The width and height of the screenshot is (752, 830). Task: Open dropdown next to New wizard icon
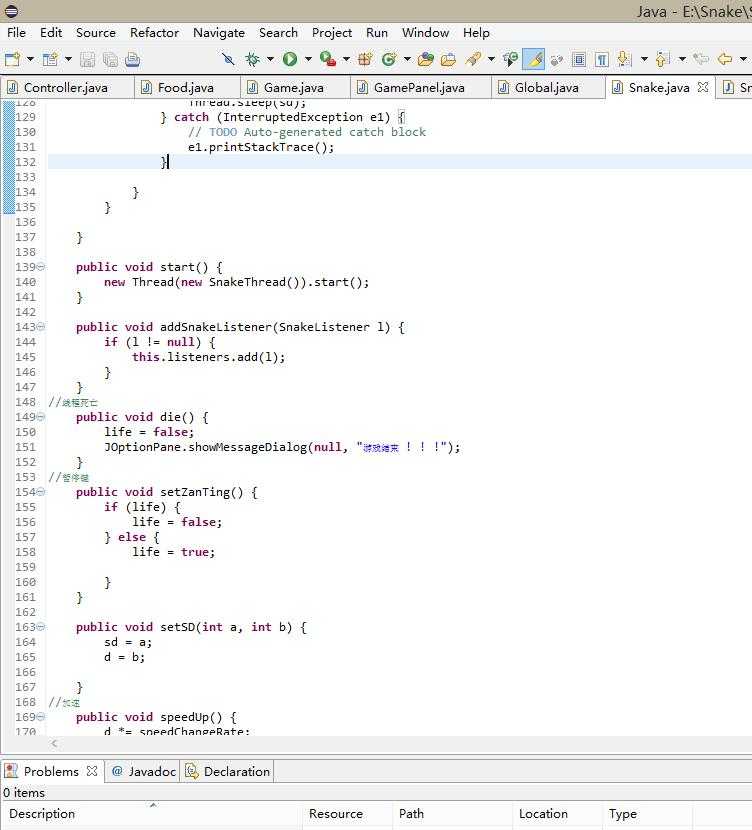point(30,59)
